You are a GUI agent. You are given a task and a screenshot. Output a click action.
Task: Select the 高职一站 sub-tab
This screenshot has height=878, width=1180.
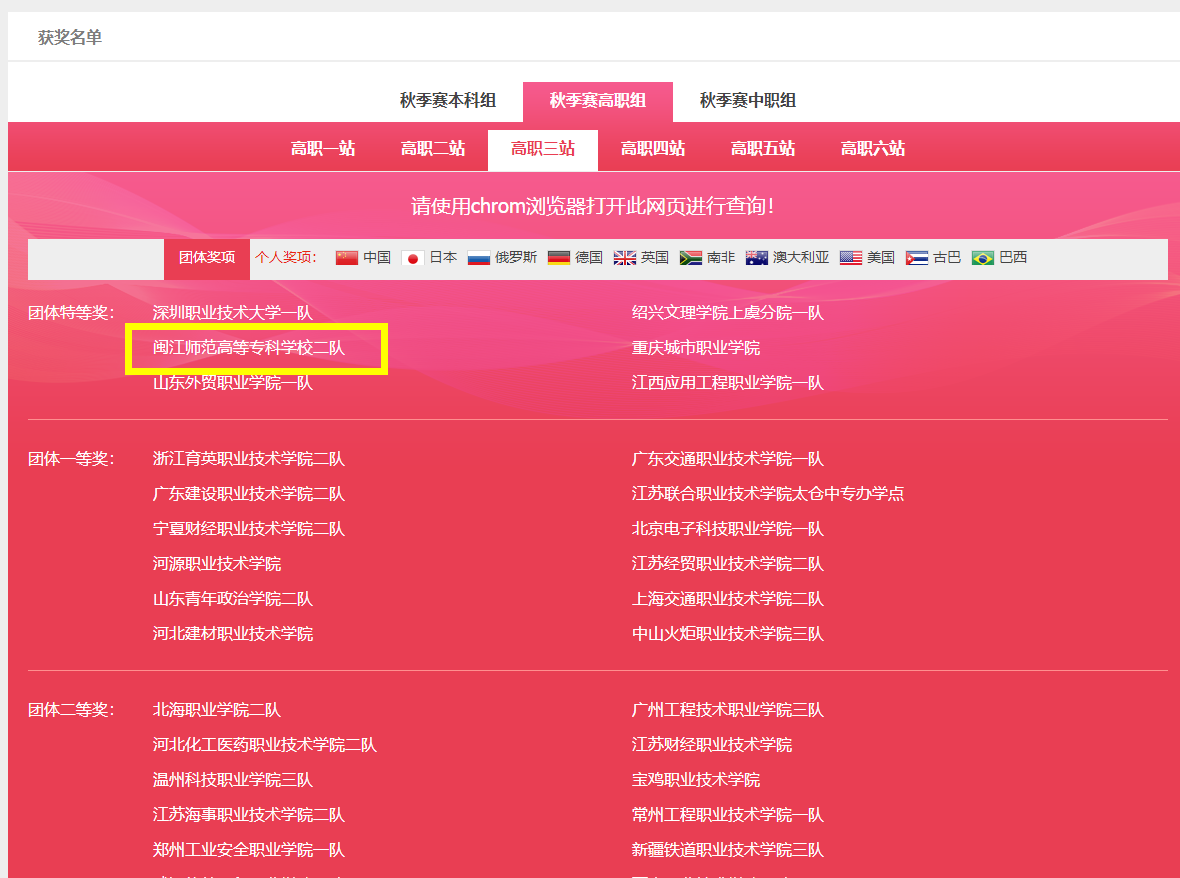(323, 149)
